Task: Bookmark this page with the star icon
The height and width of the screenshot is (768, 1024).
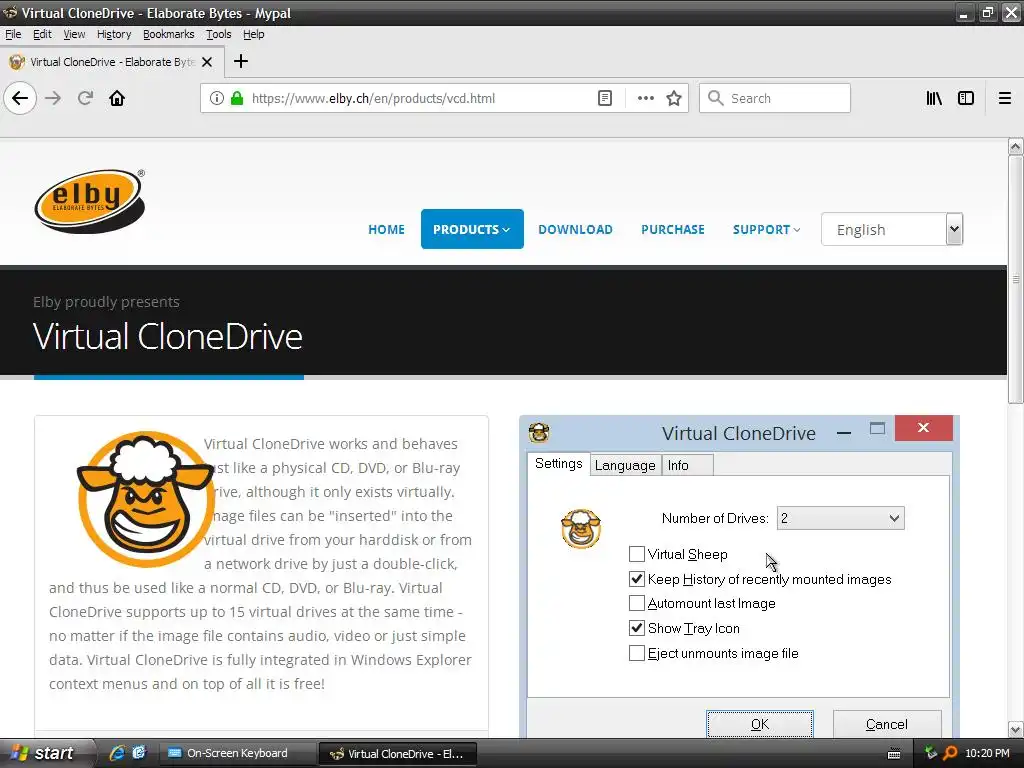Action: 674,98
